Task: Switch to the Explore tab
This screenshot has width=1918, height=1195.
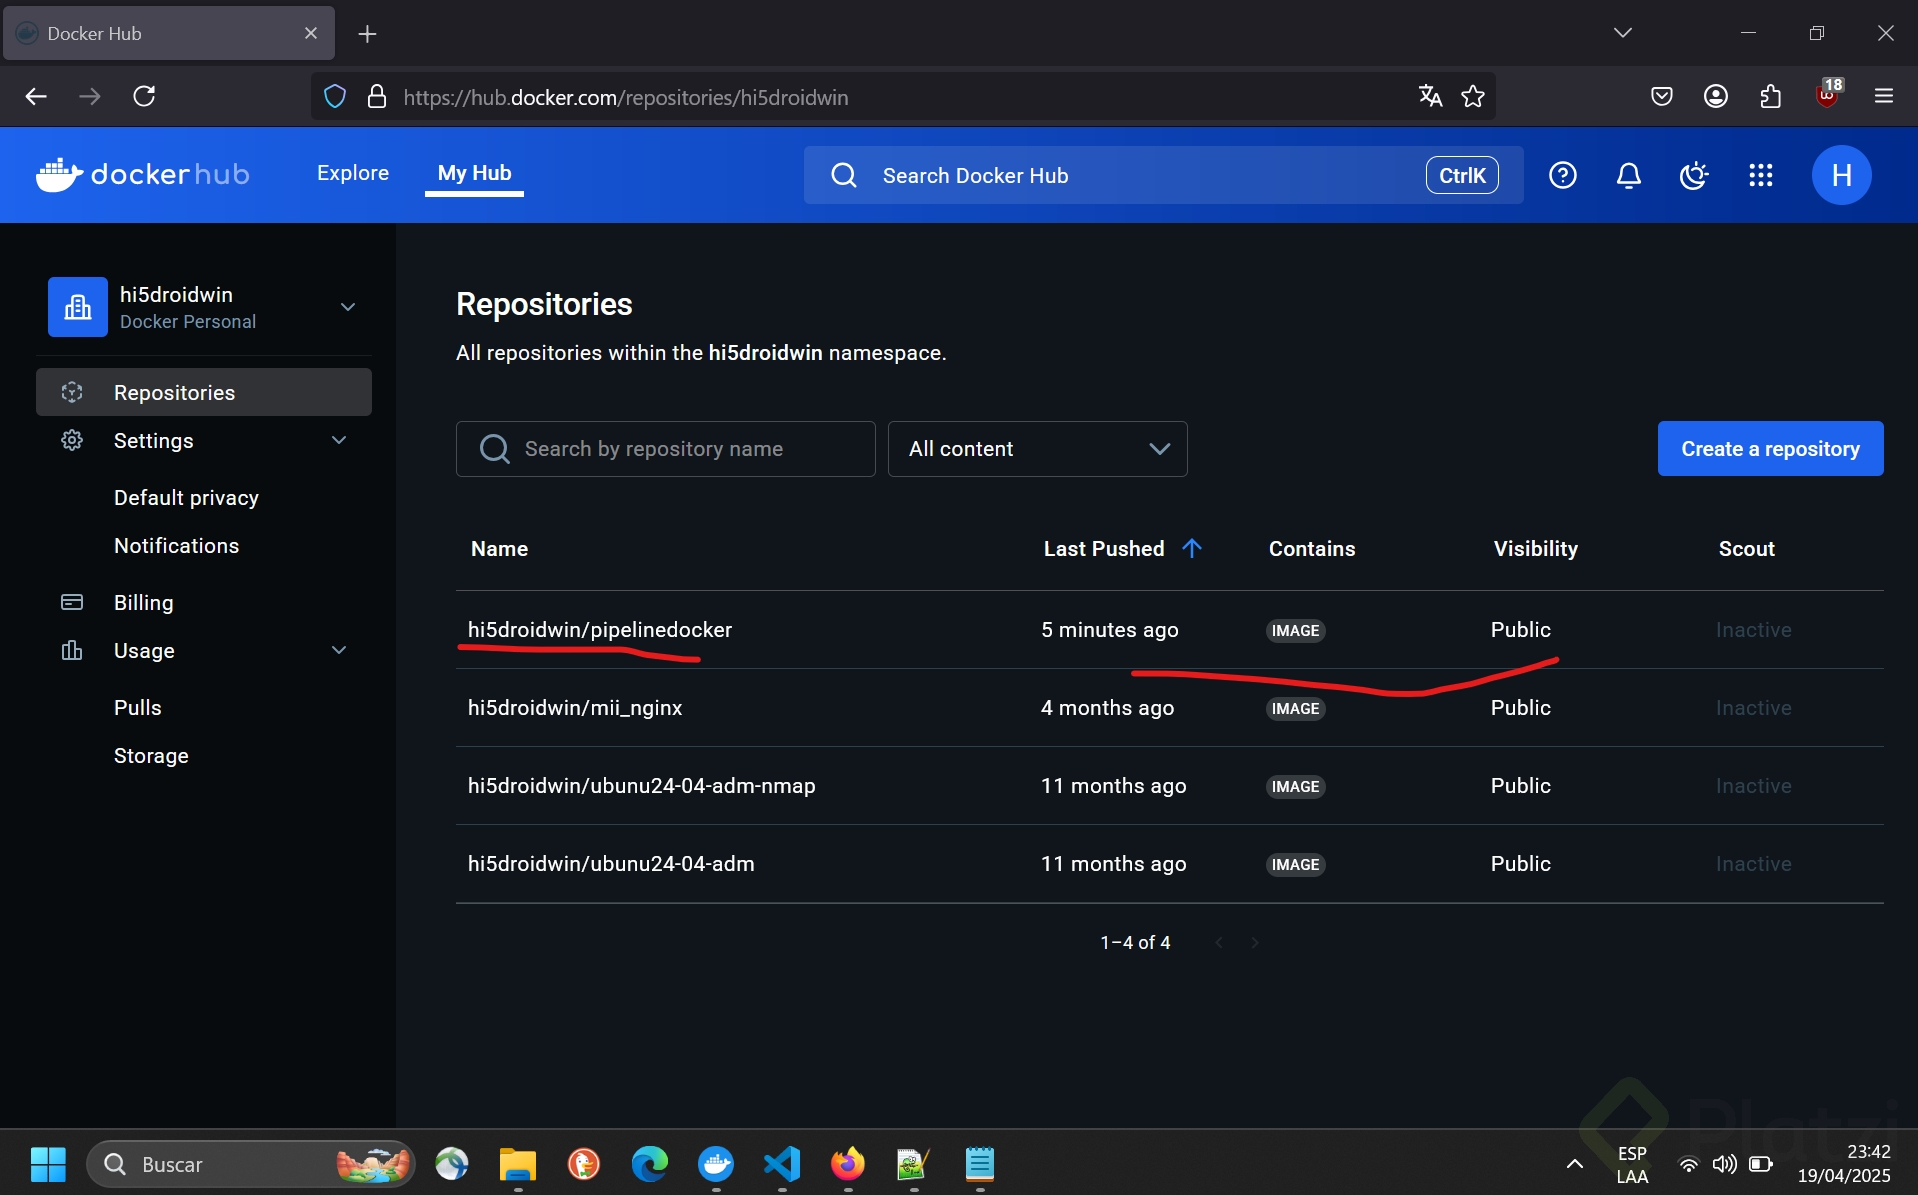Action: coord(353,173)
